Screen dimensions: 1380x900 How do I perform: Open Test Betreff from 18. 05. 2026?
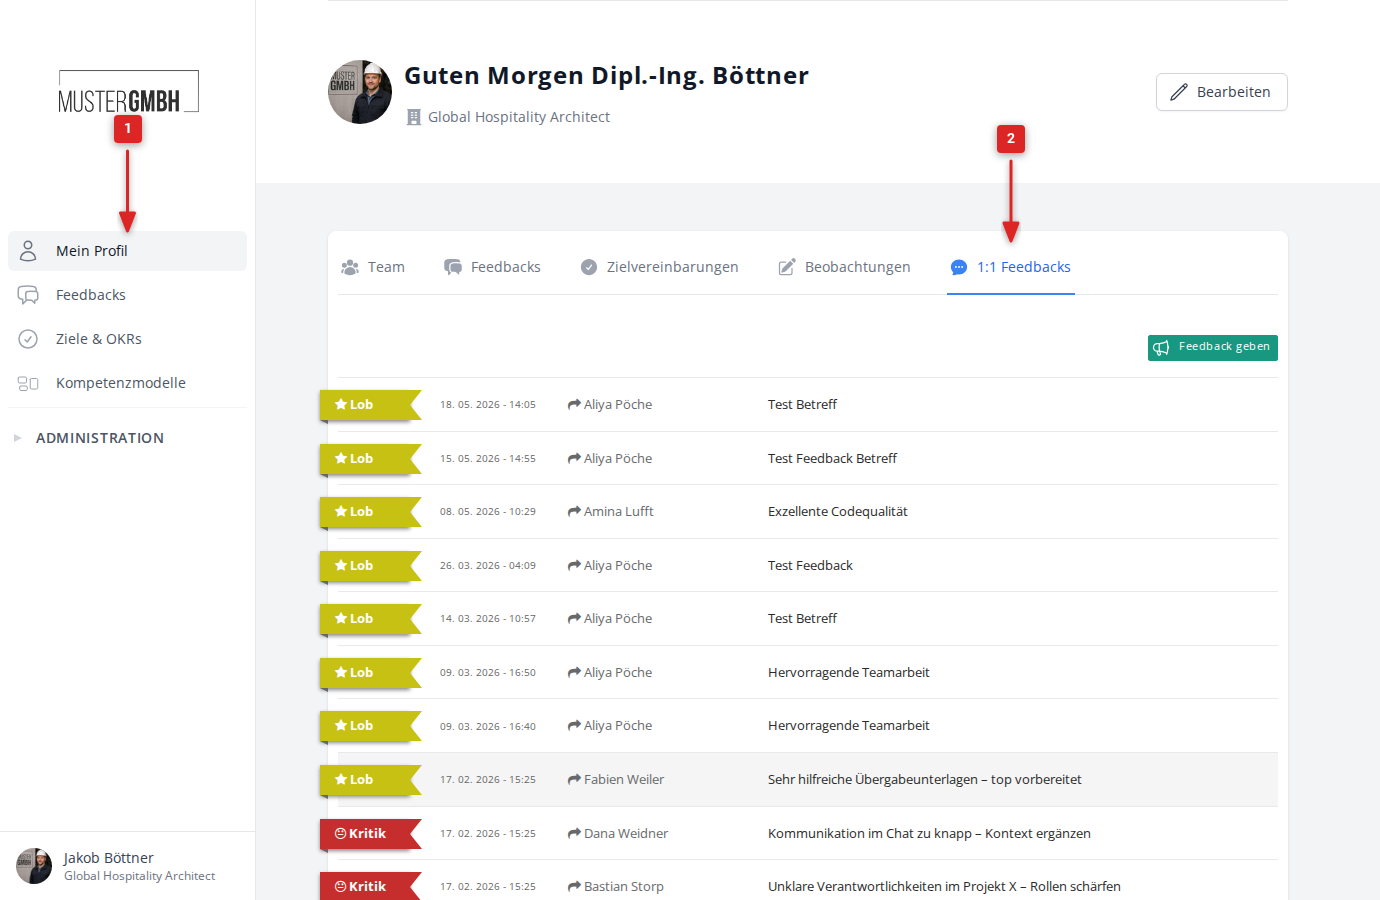tap(802, 404)
